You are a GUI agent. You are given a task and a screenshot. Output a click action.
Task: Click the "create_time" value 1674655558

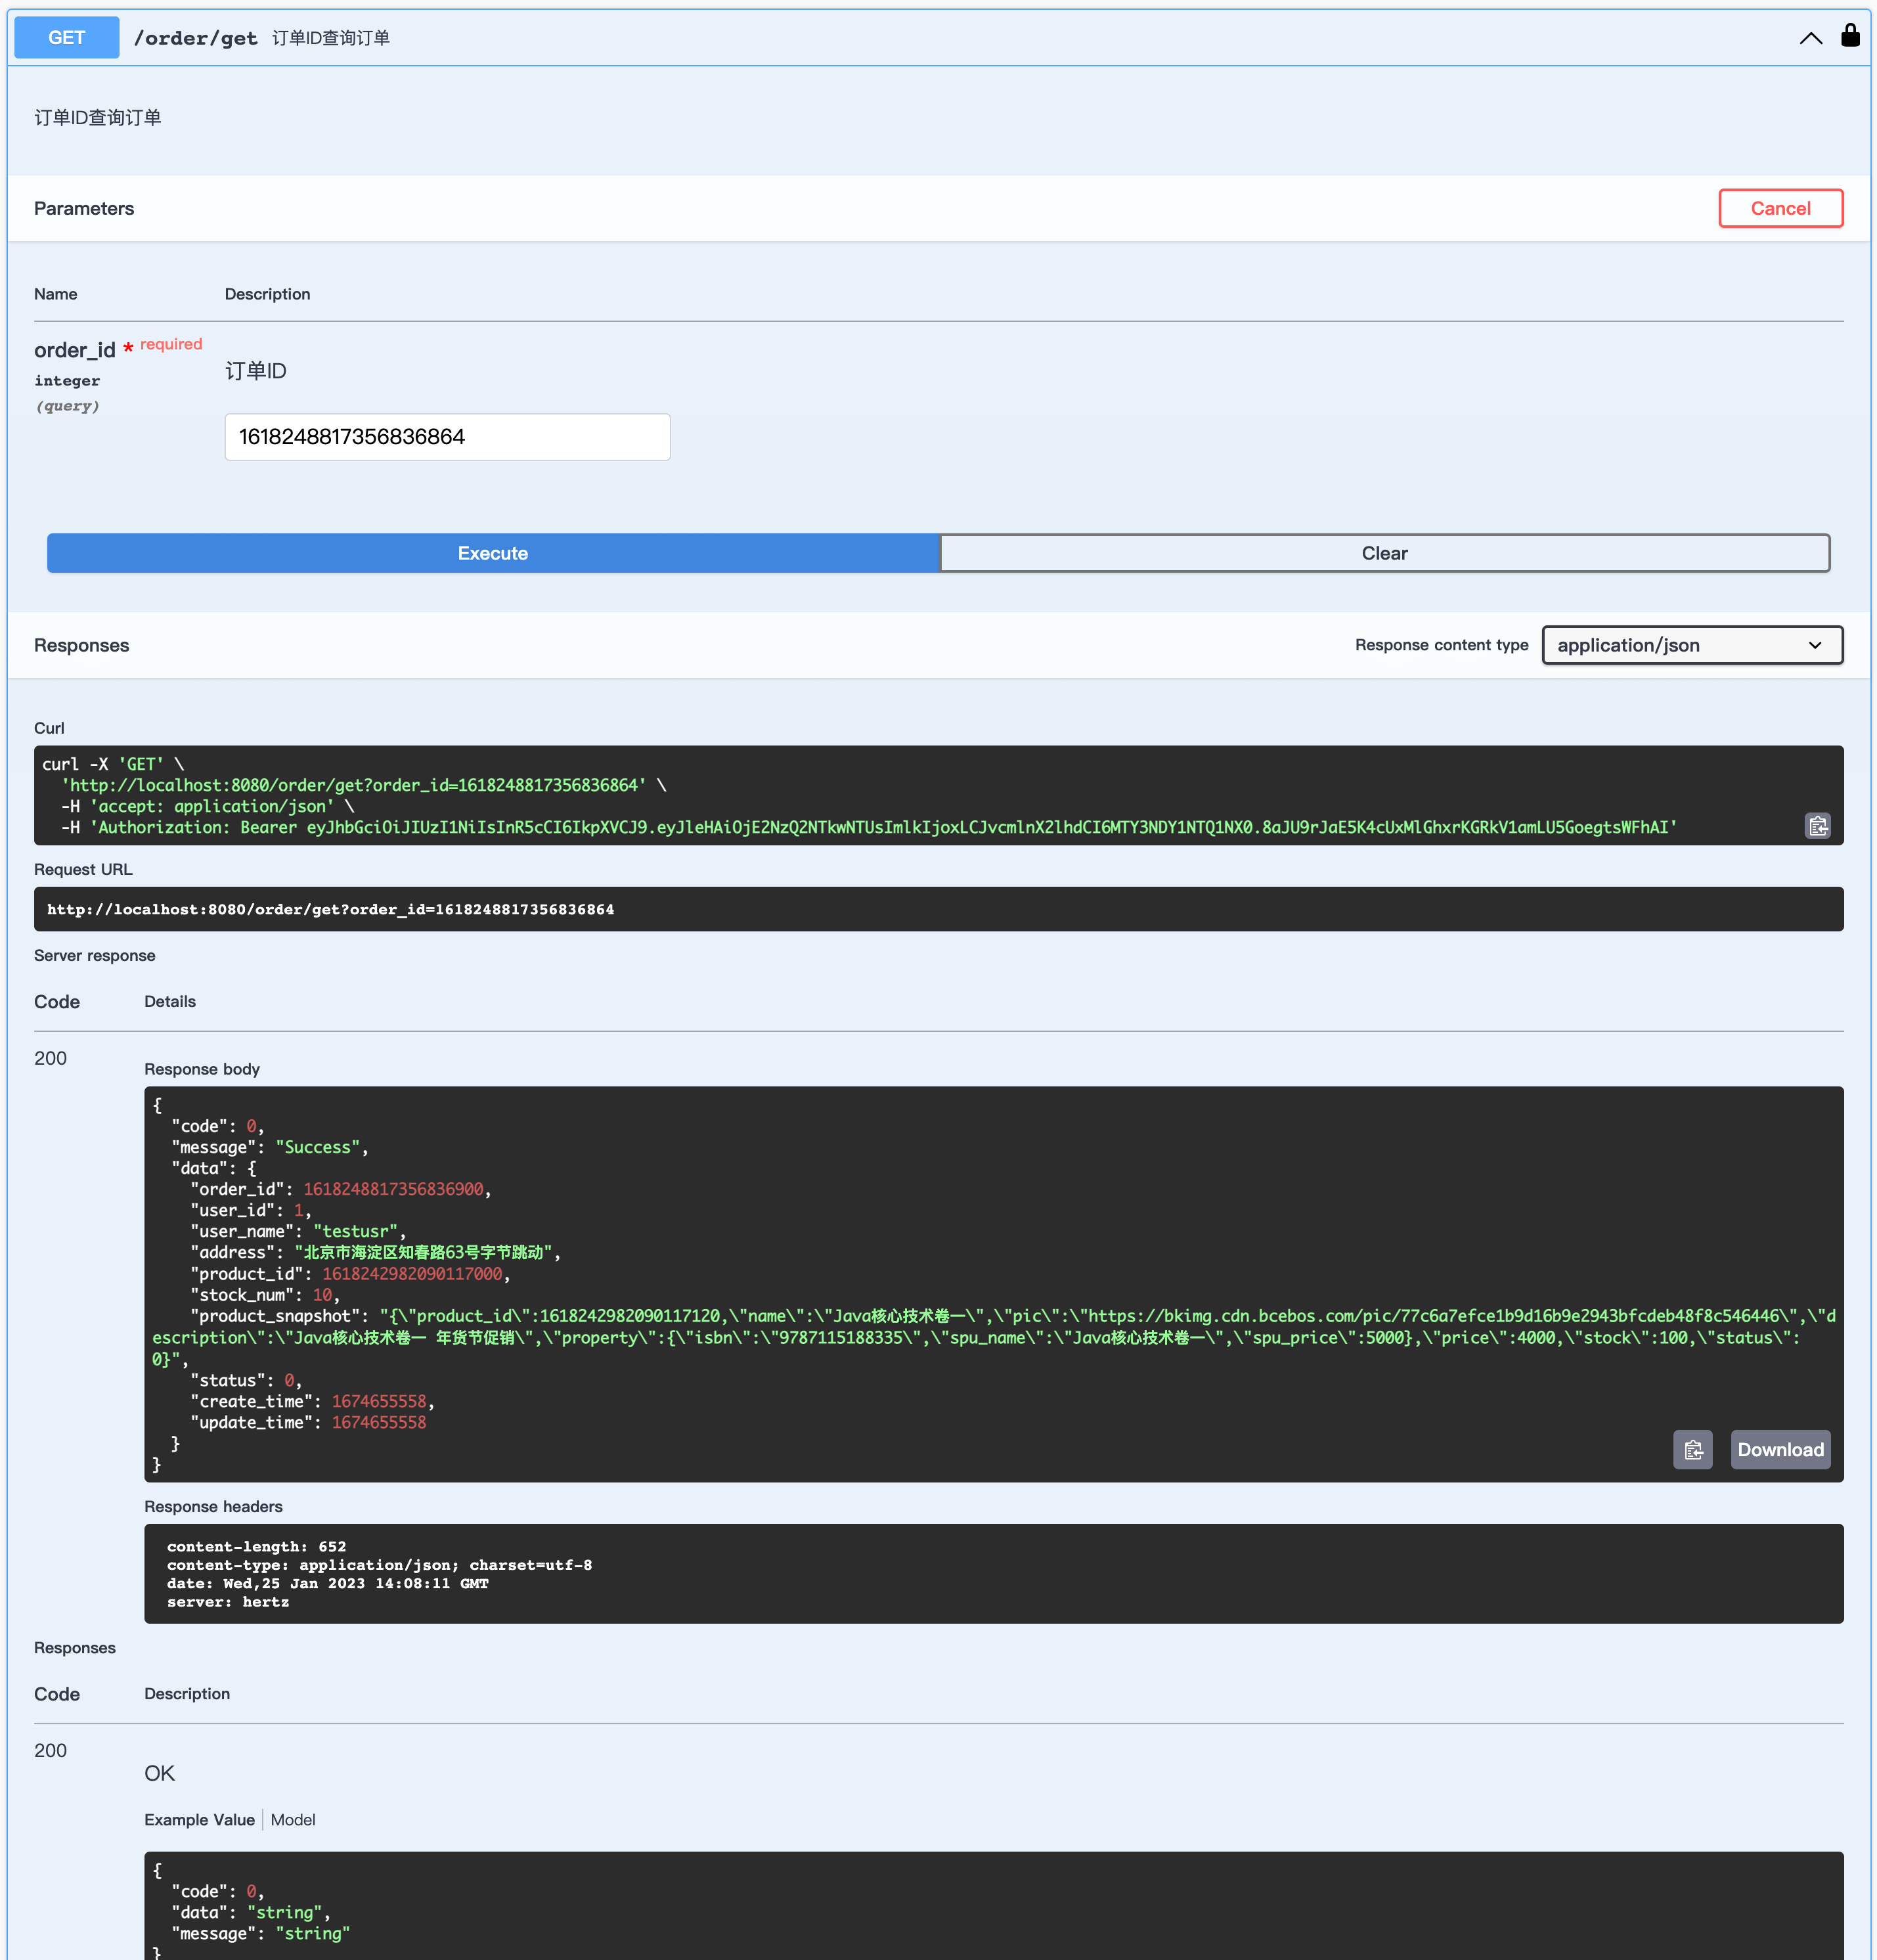point(379,1401)
